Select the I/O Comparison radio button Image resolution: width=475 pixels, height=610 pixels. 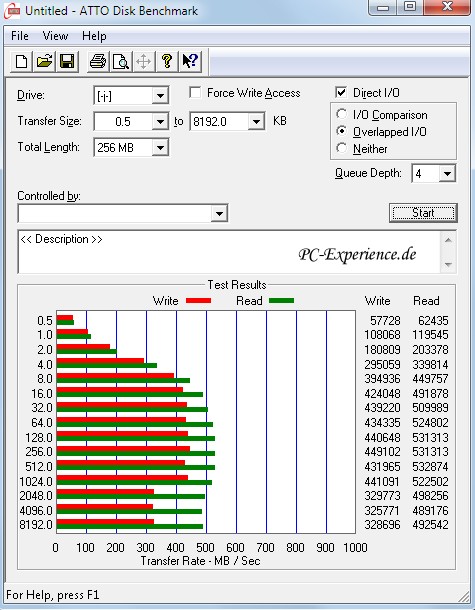click(x=342, y=114)
